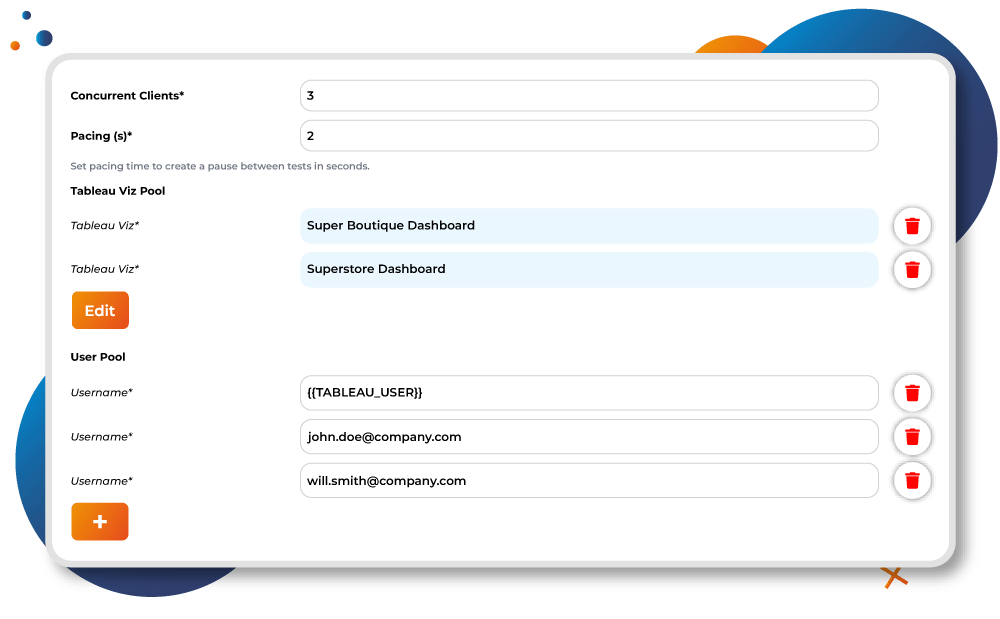Click Username* label beside {{TABLEAU_USER}}
Image resolution: width=1000 pixels, height=619 pixels.
point(101,393)
